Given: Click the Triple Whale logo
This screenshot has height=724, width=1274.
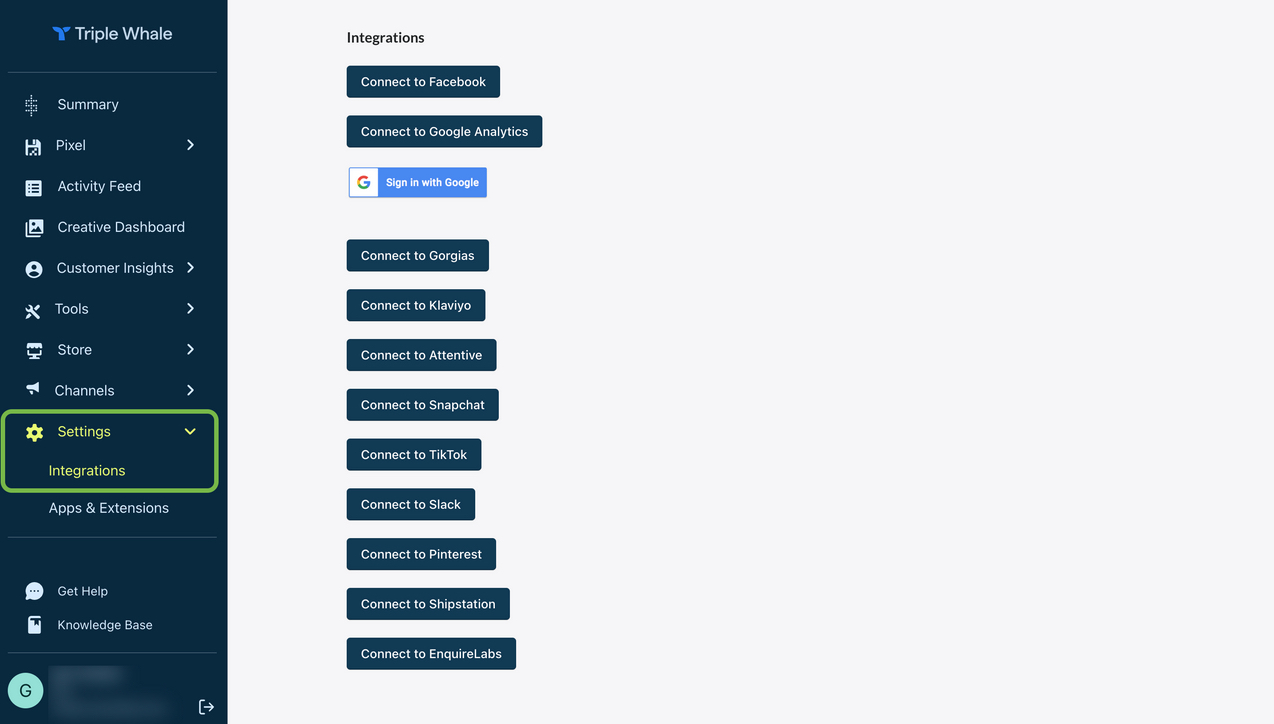Looking at the screenshot, I should coord(112,34).
